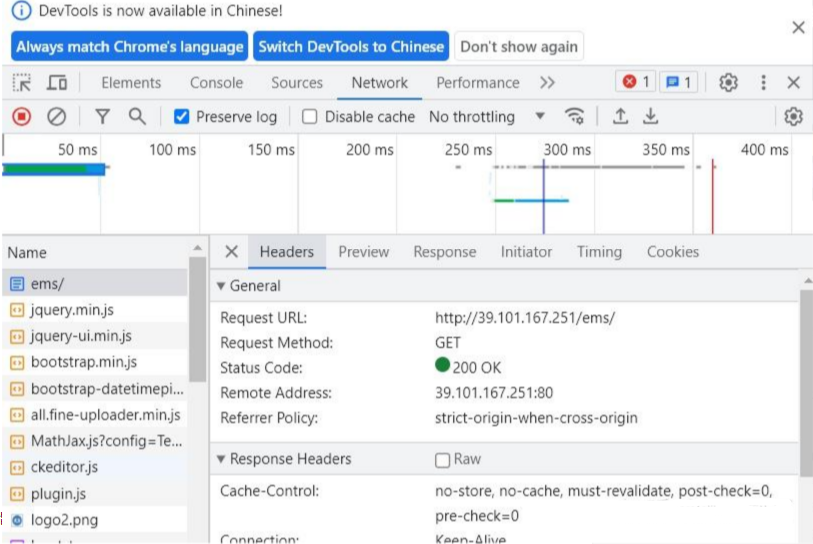
Task: Select the inspect element picker icon
Action: [22, 82]
